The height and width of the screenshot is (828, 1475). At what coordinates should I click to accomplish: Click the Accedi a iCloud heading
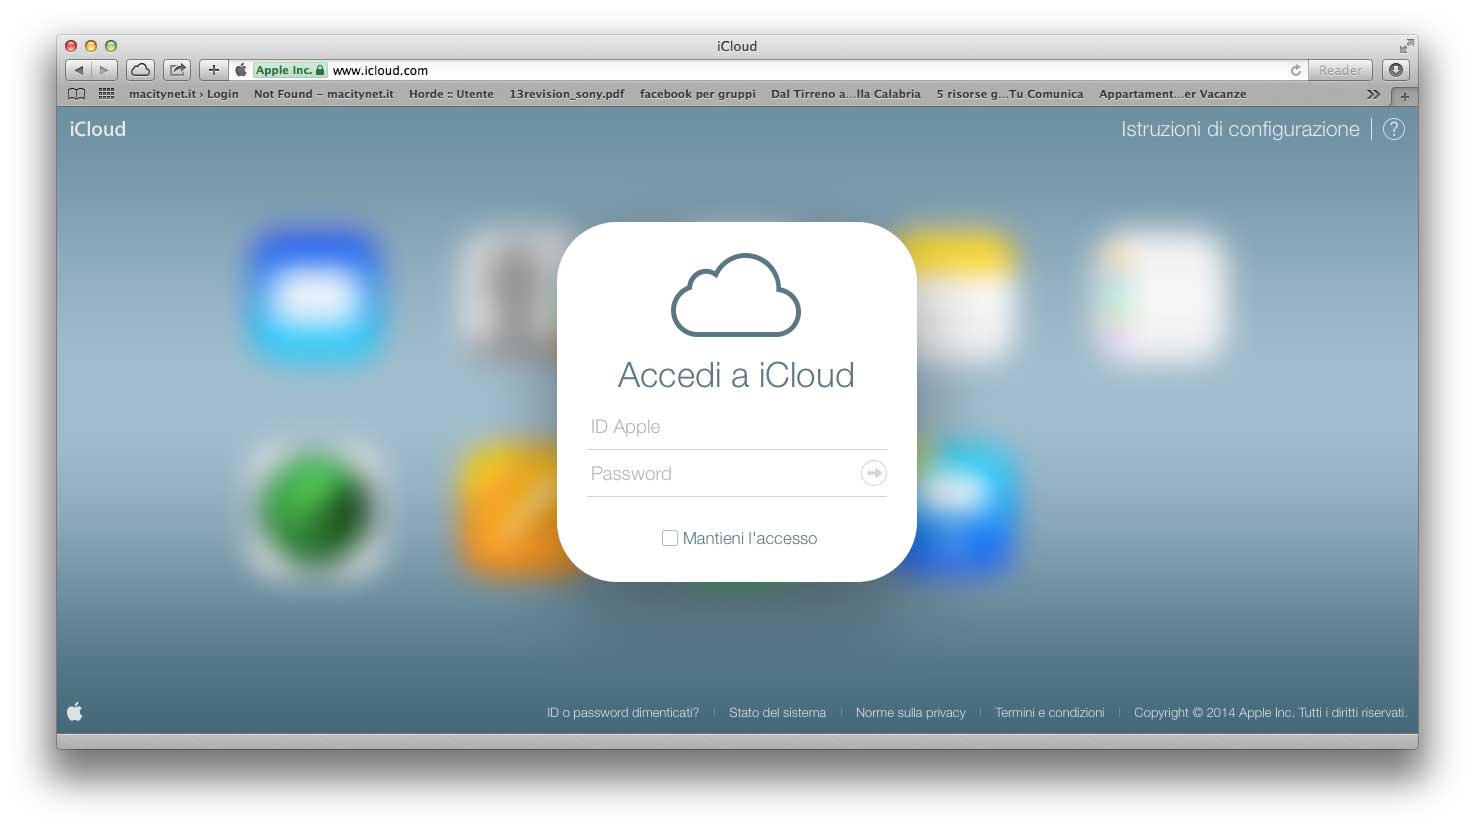[x=737, y=375]
